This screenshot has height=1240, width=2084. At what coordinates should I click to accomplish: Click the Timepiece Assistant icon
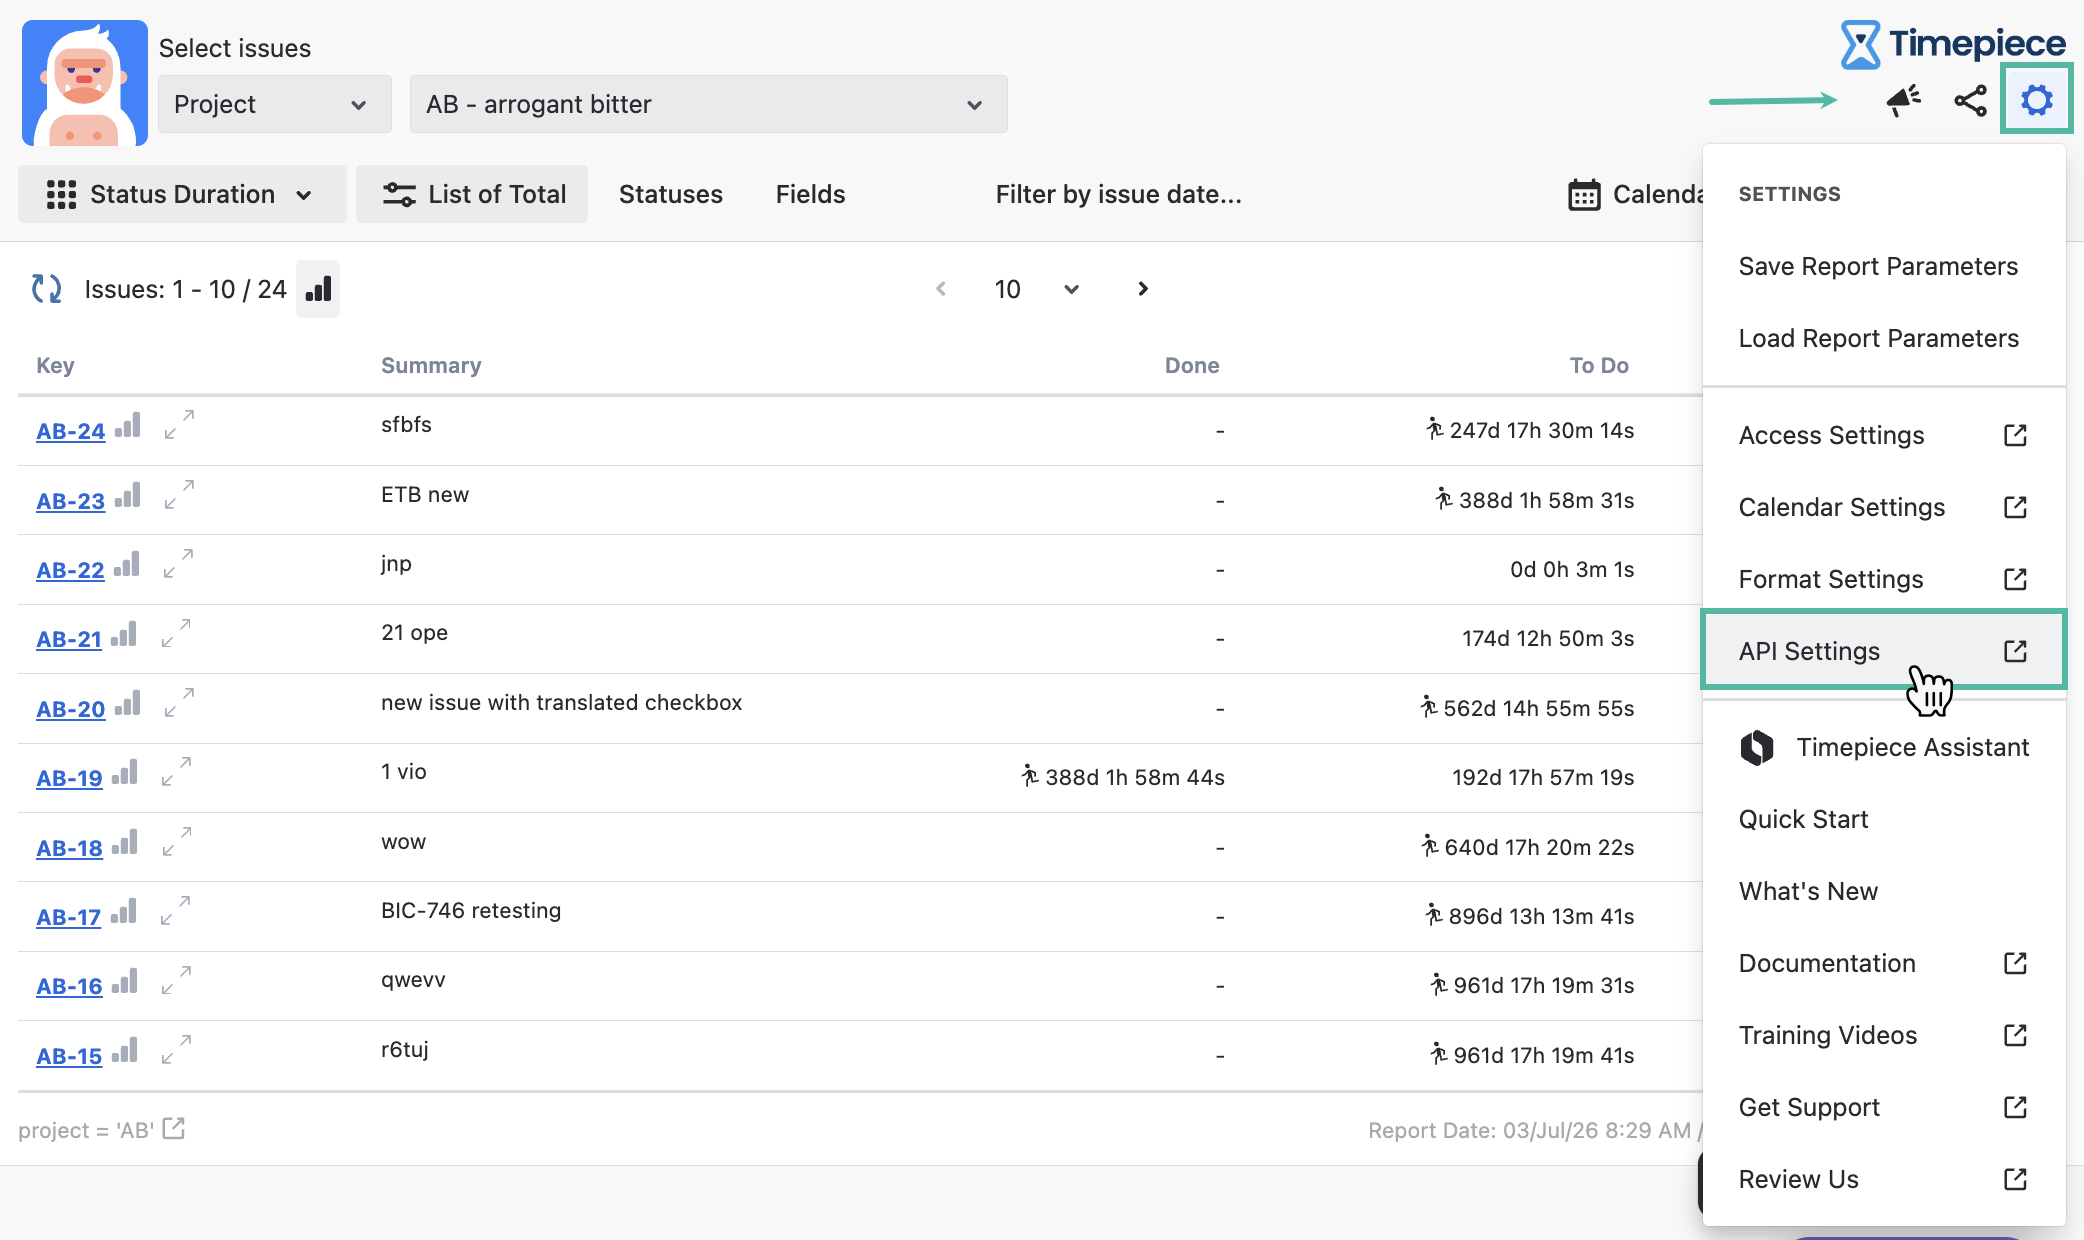coord(1757,747)
